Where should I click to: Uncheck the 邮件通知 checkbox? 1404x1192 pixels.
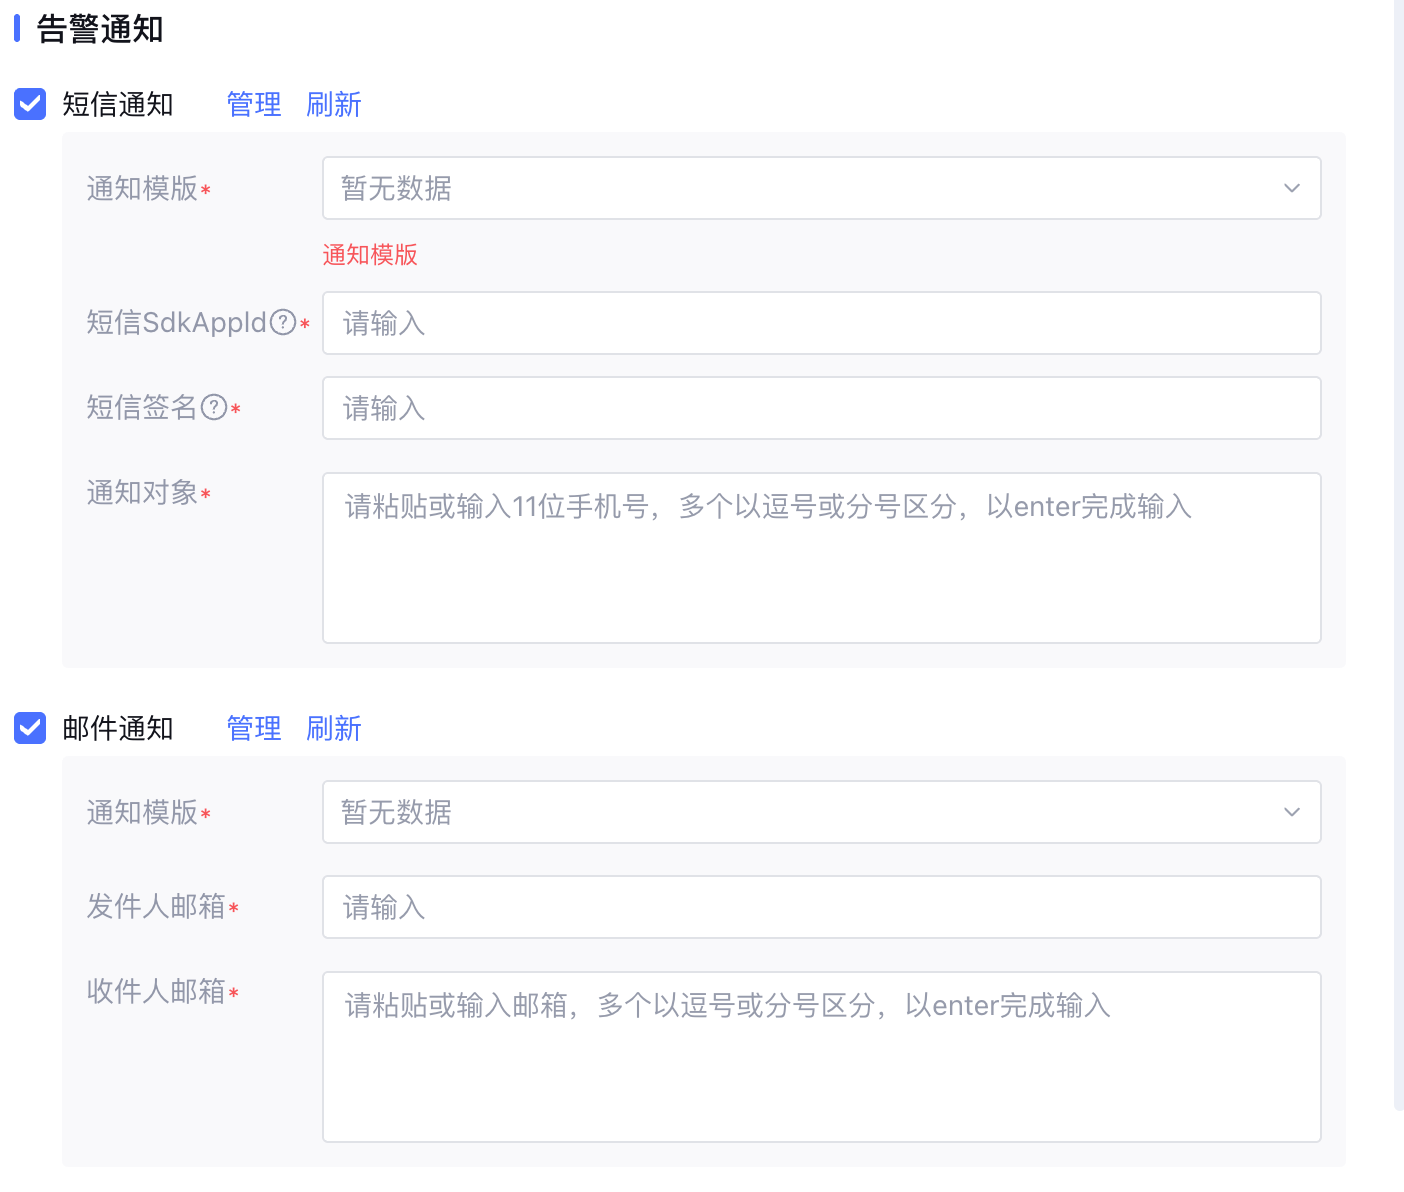pos(30,728)
